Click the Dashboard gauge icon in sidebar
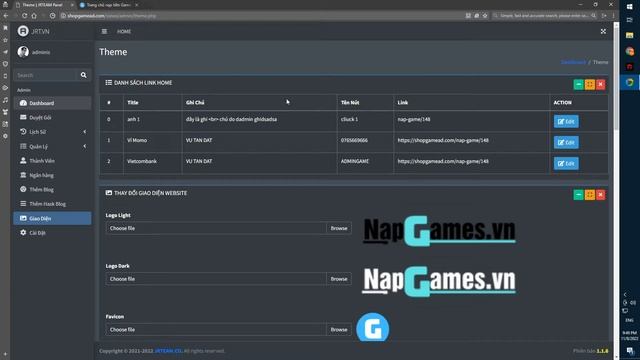 pyautogui.click(x=23, y=103)
